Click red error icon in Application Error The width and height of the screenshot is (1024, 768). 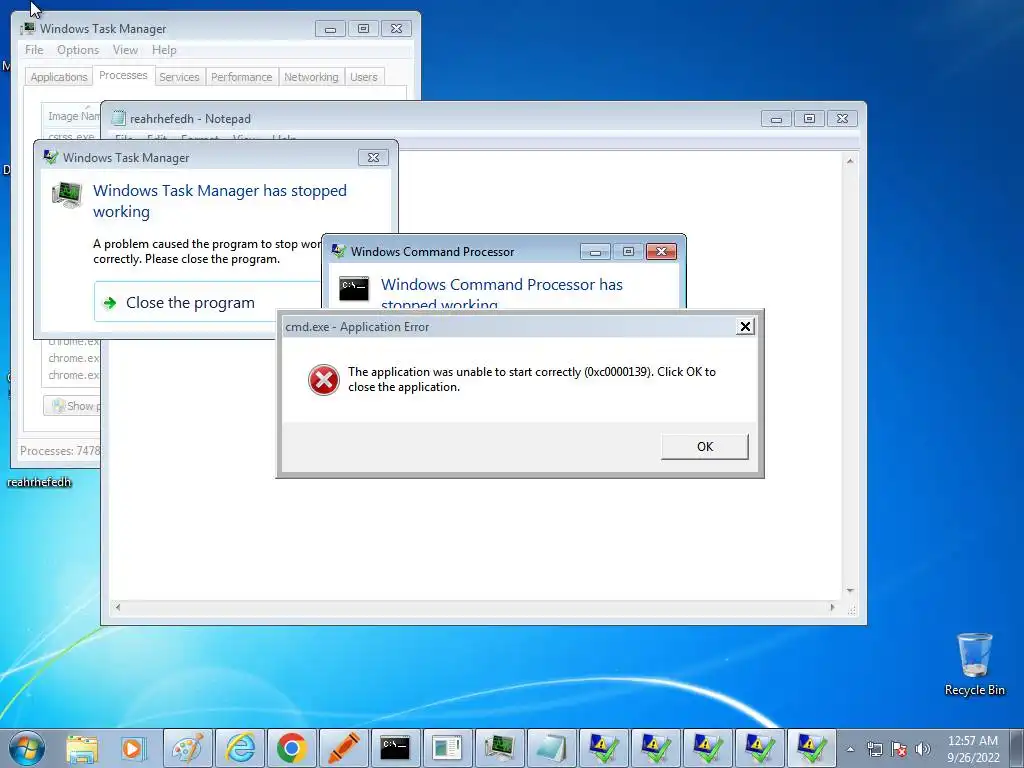(324, 380)
